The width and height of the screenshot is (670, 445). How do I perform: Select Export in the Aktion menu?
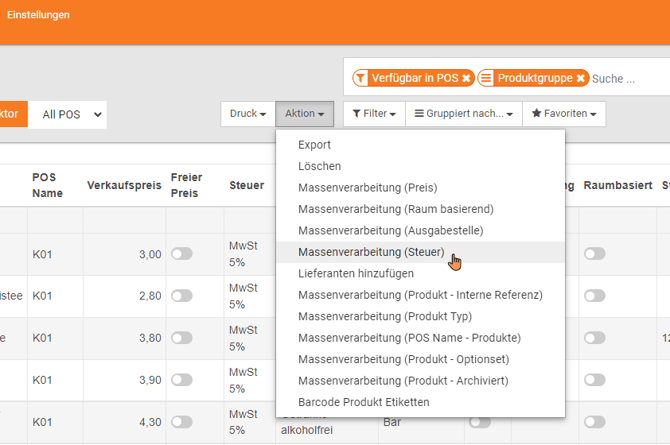pos(314,145)
